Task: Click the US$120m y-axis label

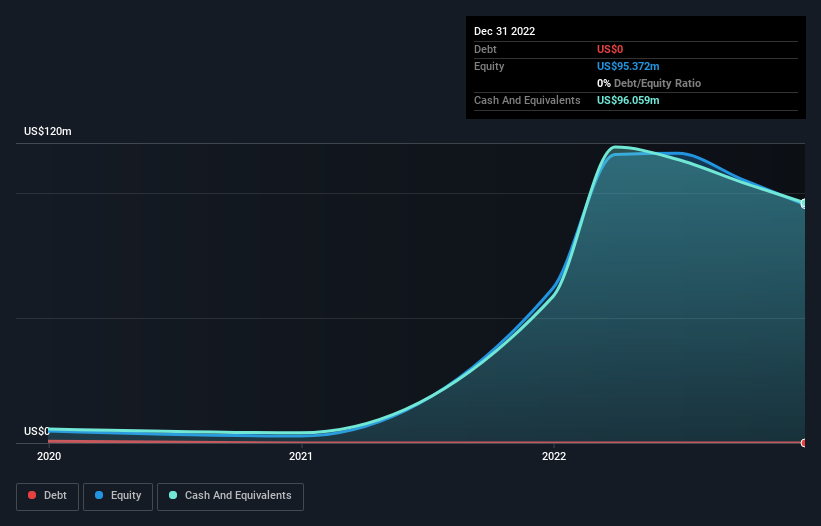Action: [48, 131]
